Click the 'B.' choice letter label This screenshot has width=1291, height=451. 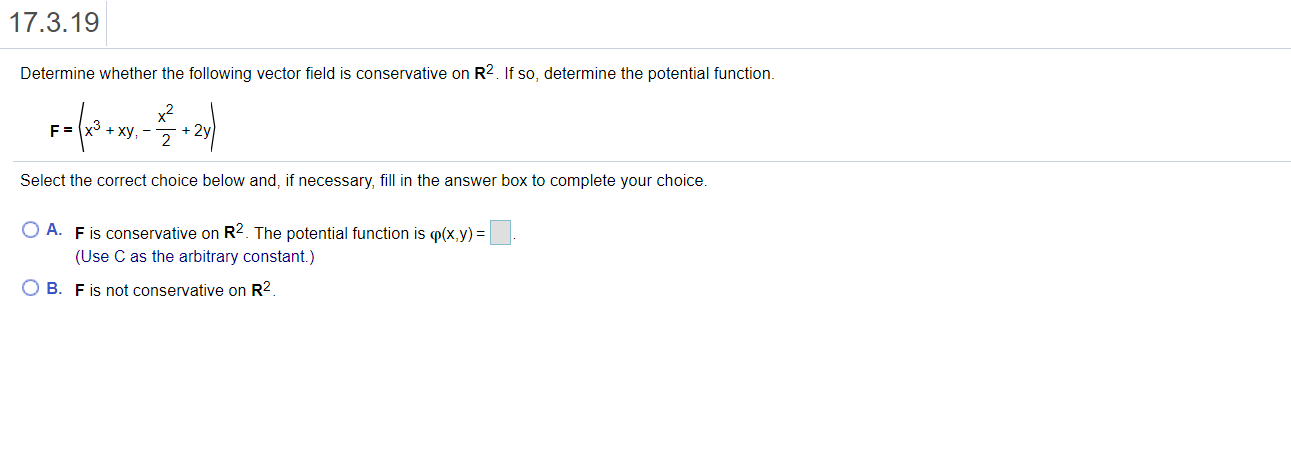55,289
